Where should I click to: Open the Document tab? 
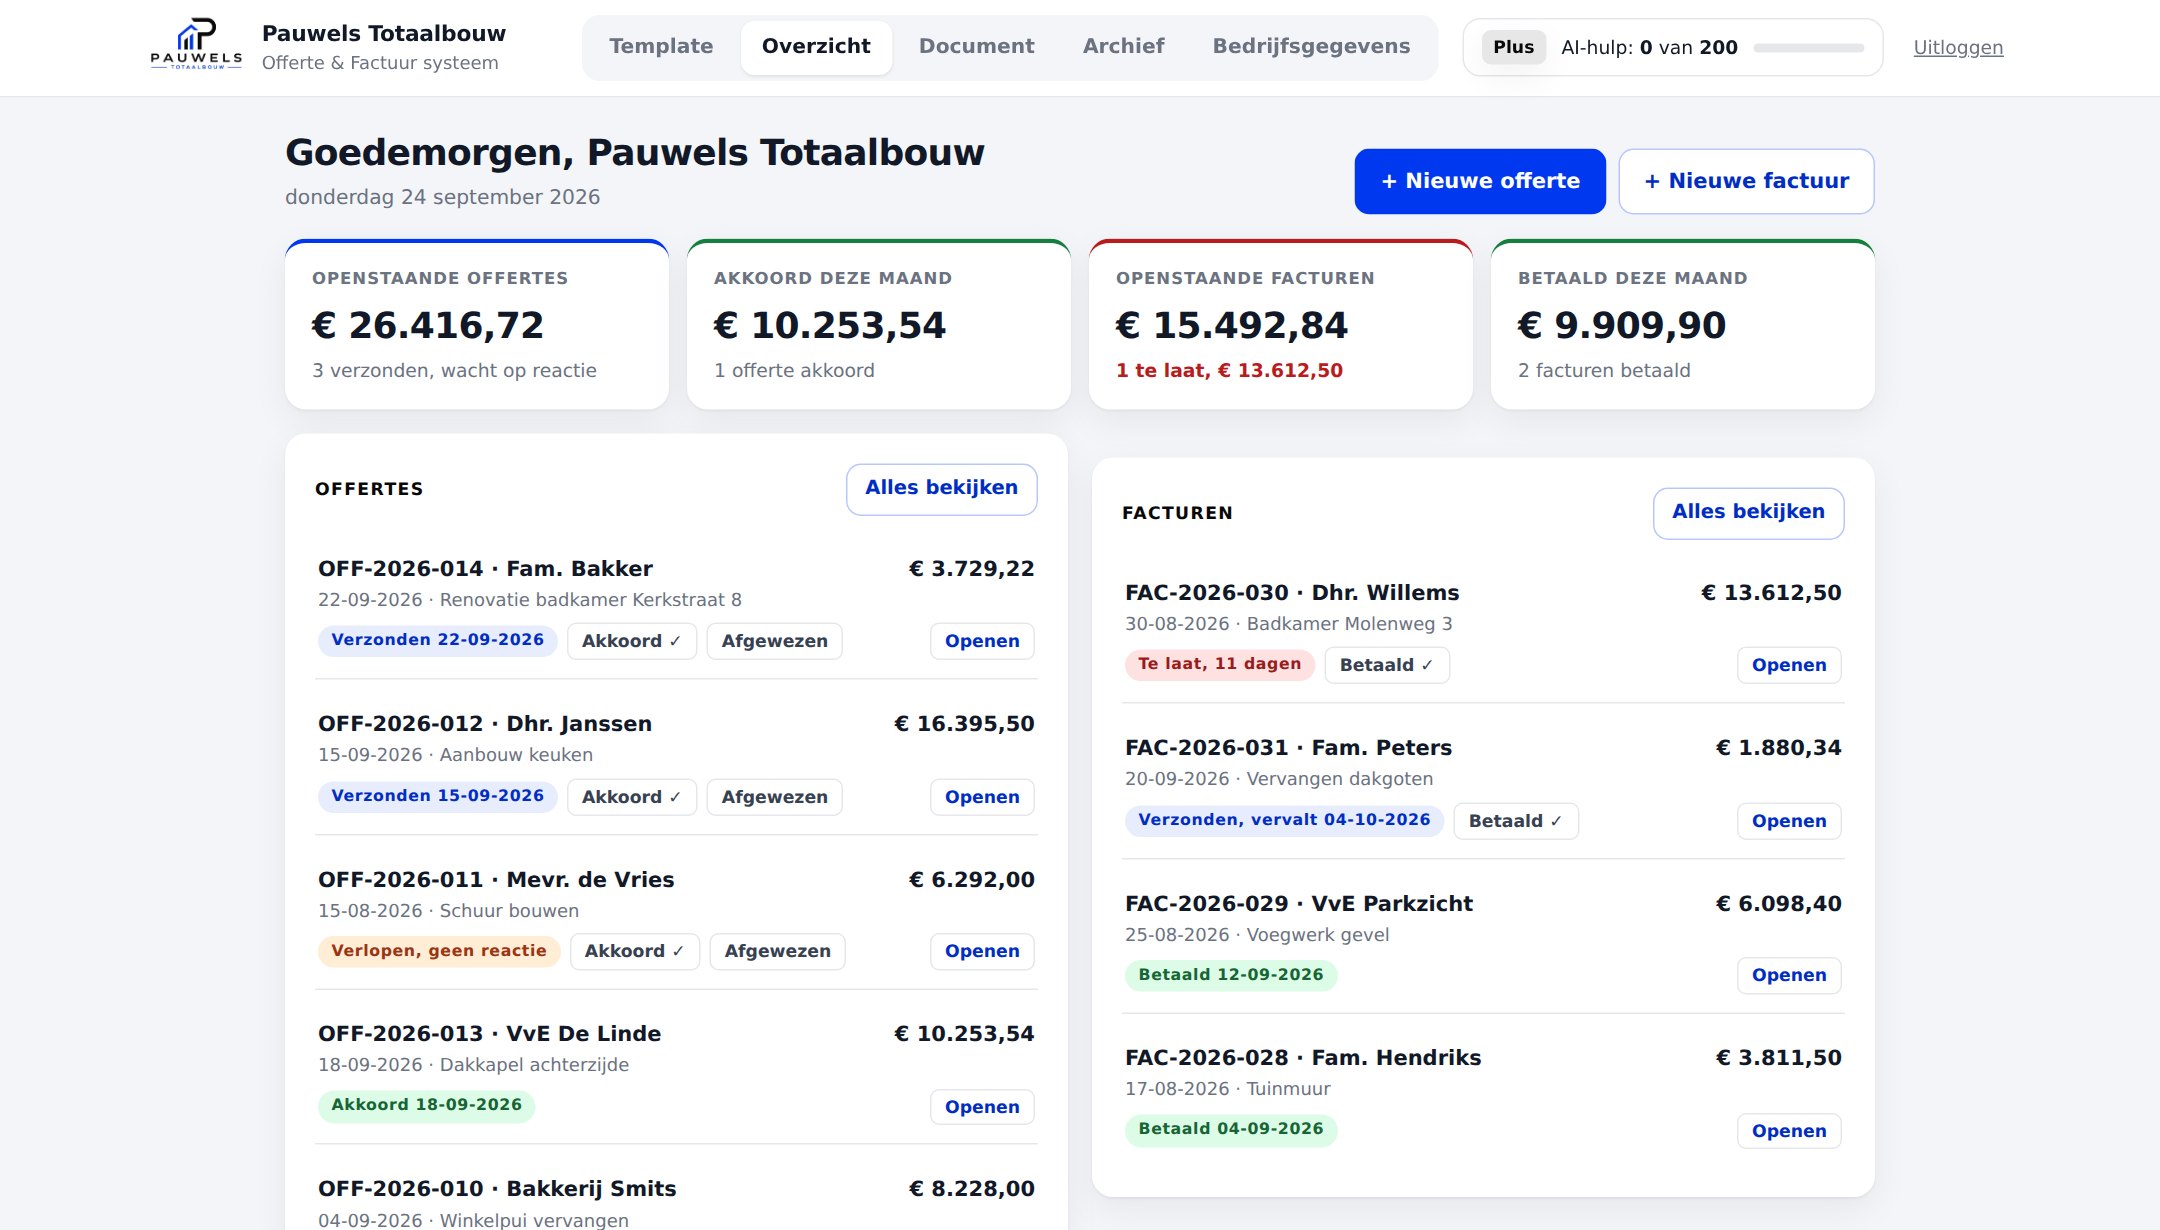pyautogui.click(x=976, y=47)
